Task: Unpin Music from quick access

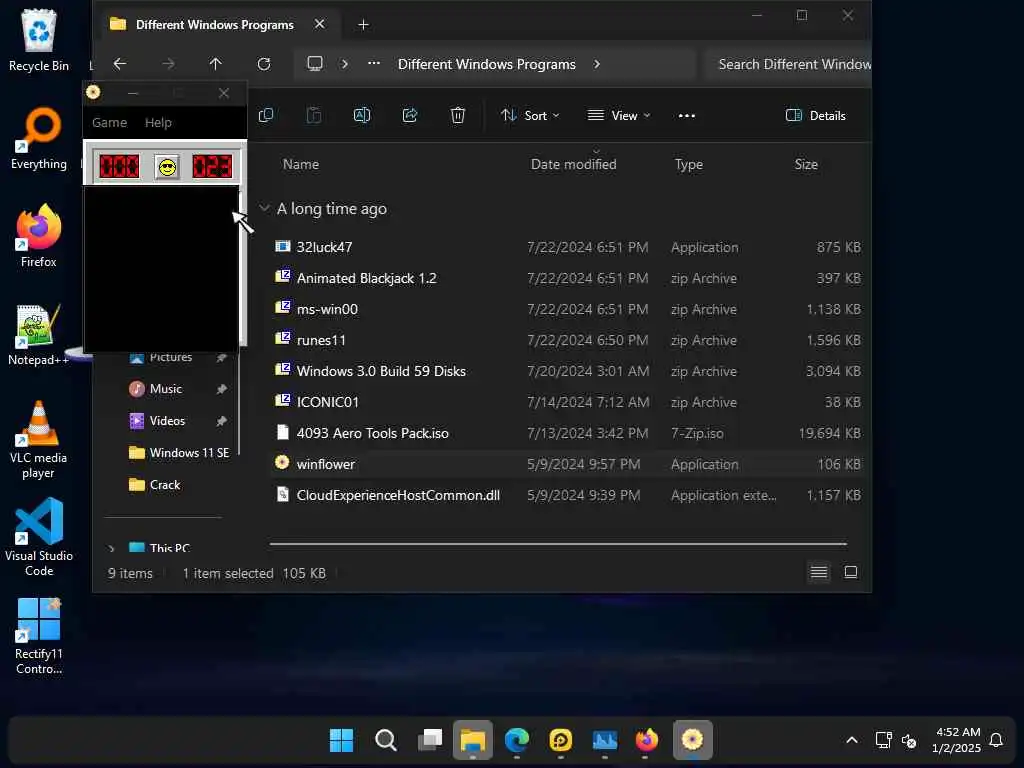Action: 221,389
